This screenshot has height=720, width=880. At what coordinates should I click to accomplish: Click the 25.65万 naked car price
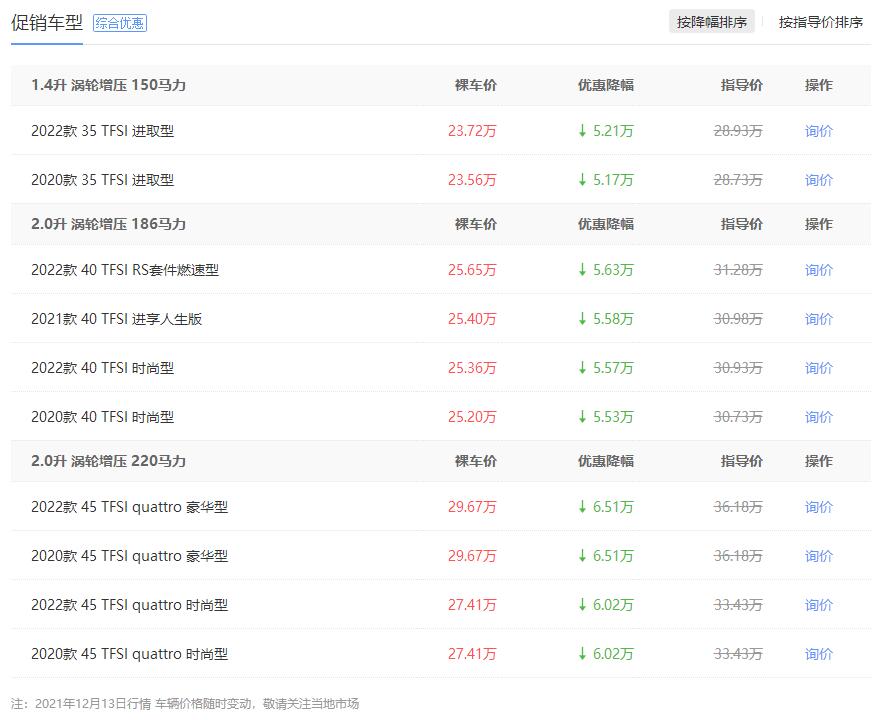click(x=472, y=270)
